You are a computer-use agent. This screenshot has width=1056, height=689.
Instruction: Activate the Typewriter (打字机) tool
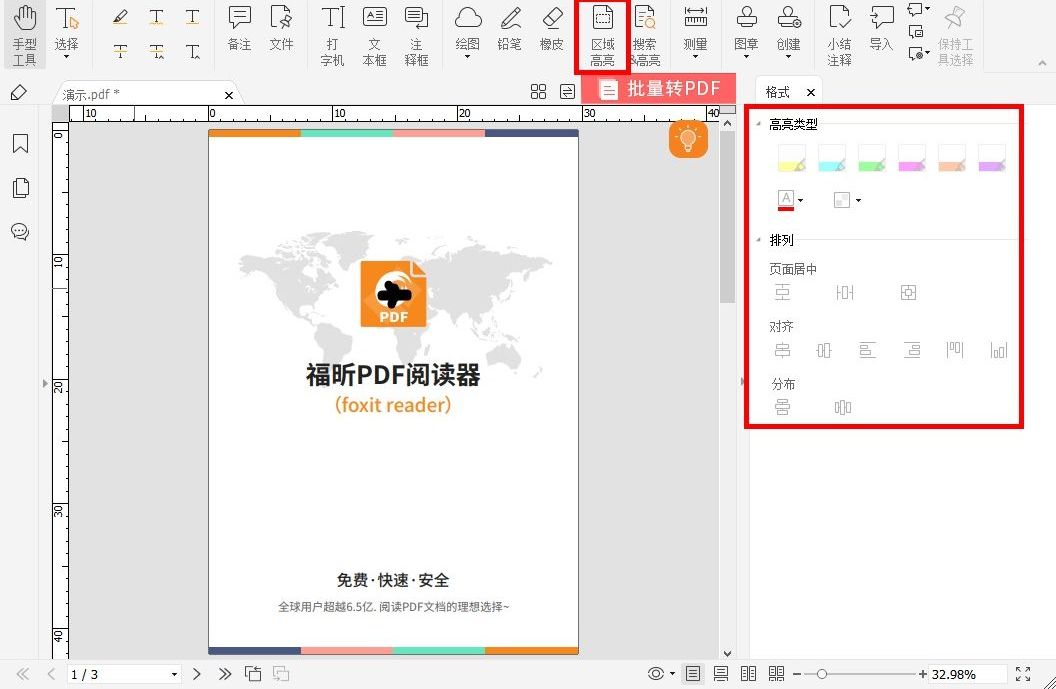click(x=333, y=36)
